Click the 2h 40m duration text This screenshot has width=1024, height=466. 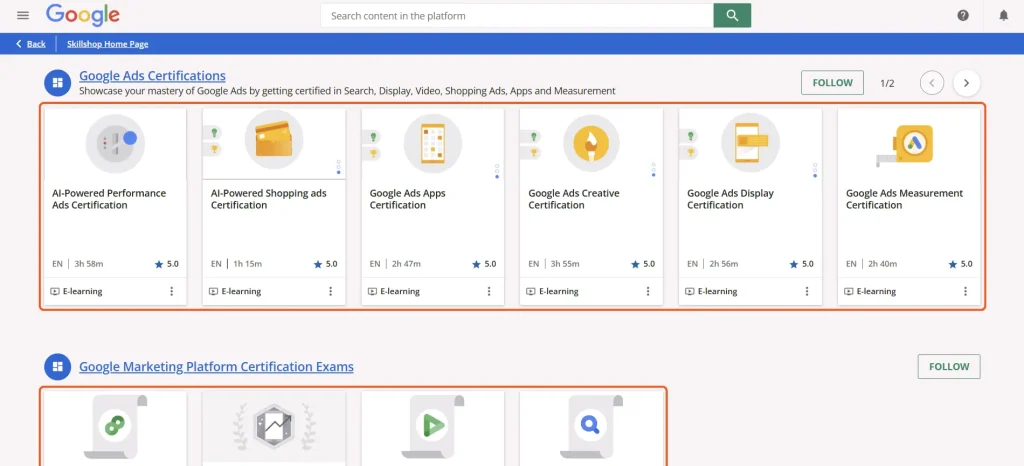[882, 264]
